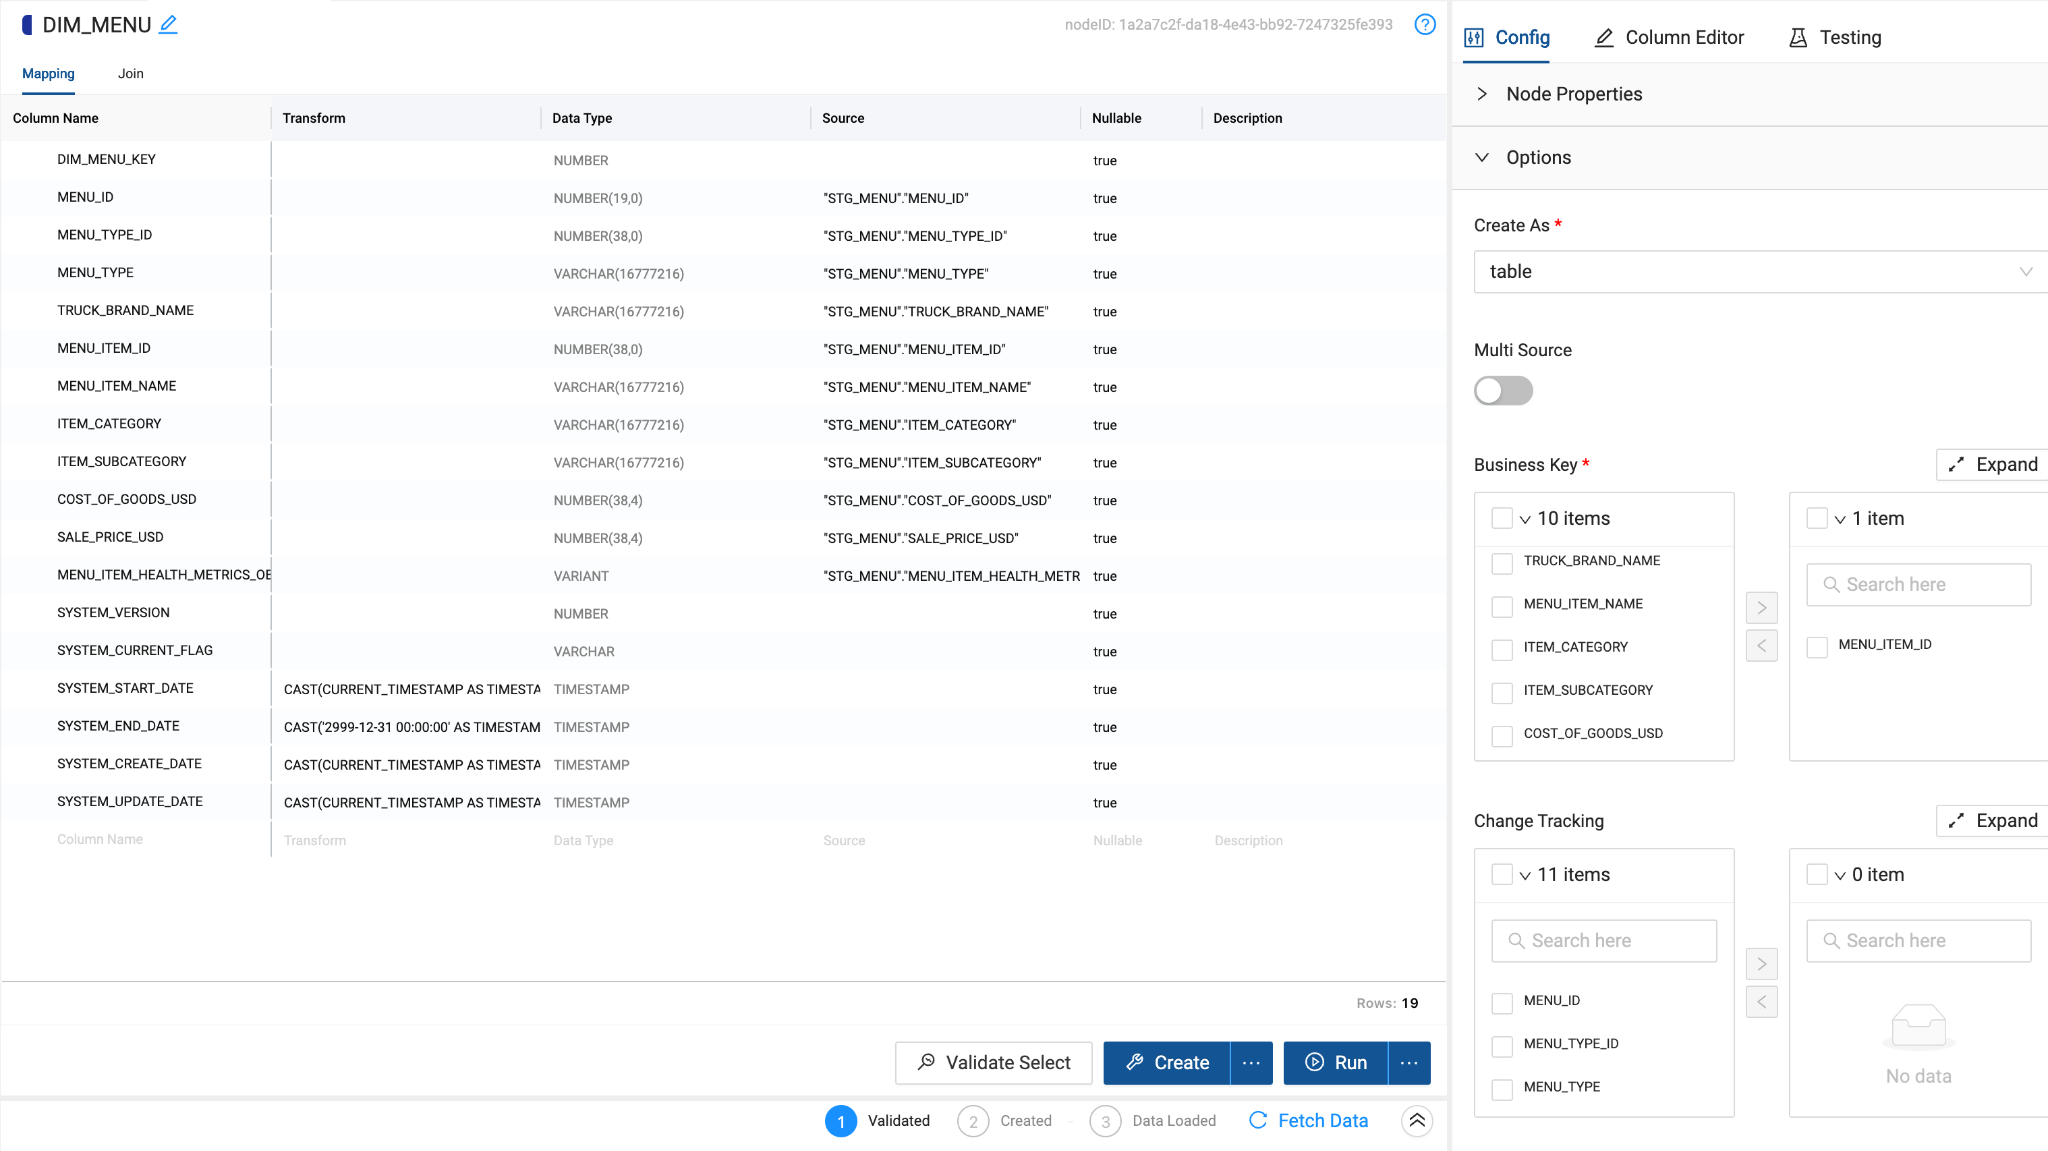Move selected Change Tracking items right
Viewport: 2048px width, 1151px height.
[x=1762, y=964]
